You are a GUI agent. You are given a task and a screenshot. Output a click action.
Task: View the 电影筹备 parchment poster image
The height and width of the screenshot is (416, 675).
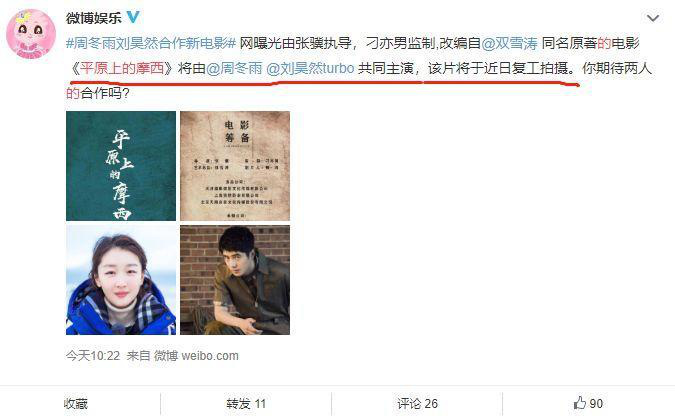tap(235, 166)
